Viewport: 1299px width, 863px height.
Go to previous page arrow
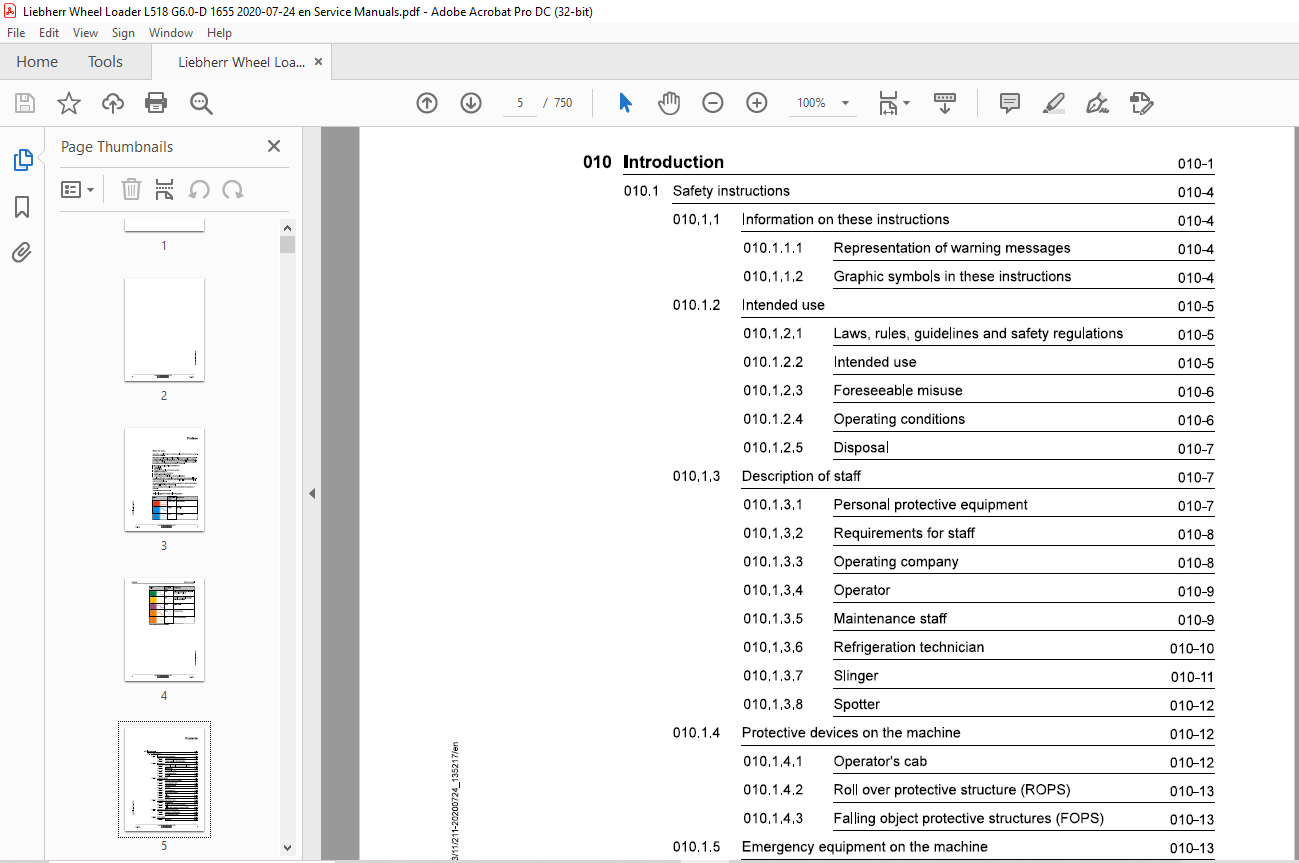point(427,103)
